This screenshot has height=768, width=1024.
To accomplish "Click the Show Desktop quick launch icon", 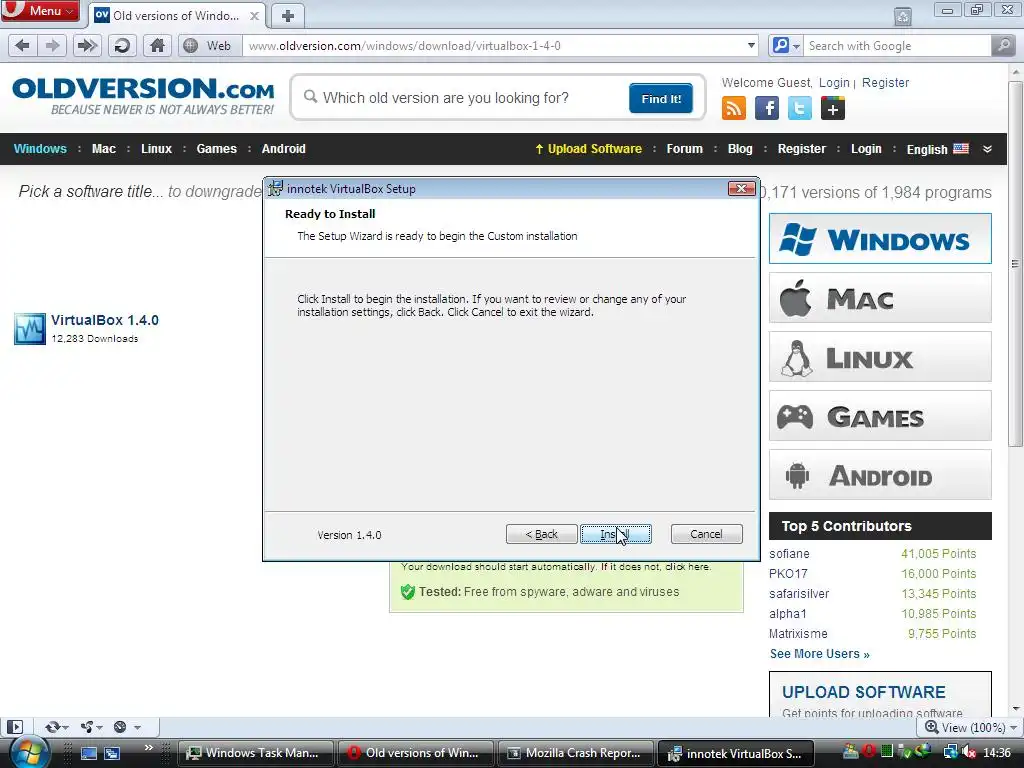I will click(x=89, y=753).
